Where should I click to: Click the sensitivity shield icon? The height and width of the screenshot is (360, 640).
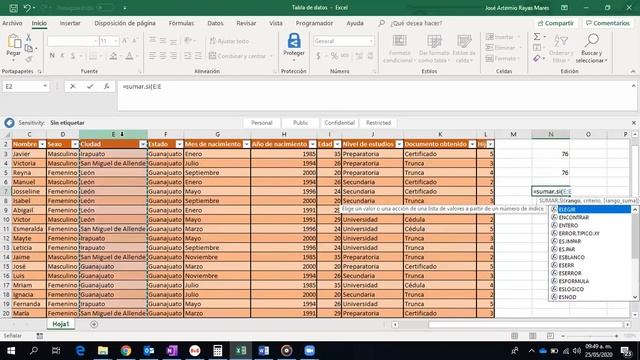pyautogui.click(x=9, y=122)
